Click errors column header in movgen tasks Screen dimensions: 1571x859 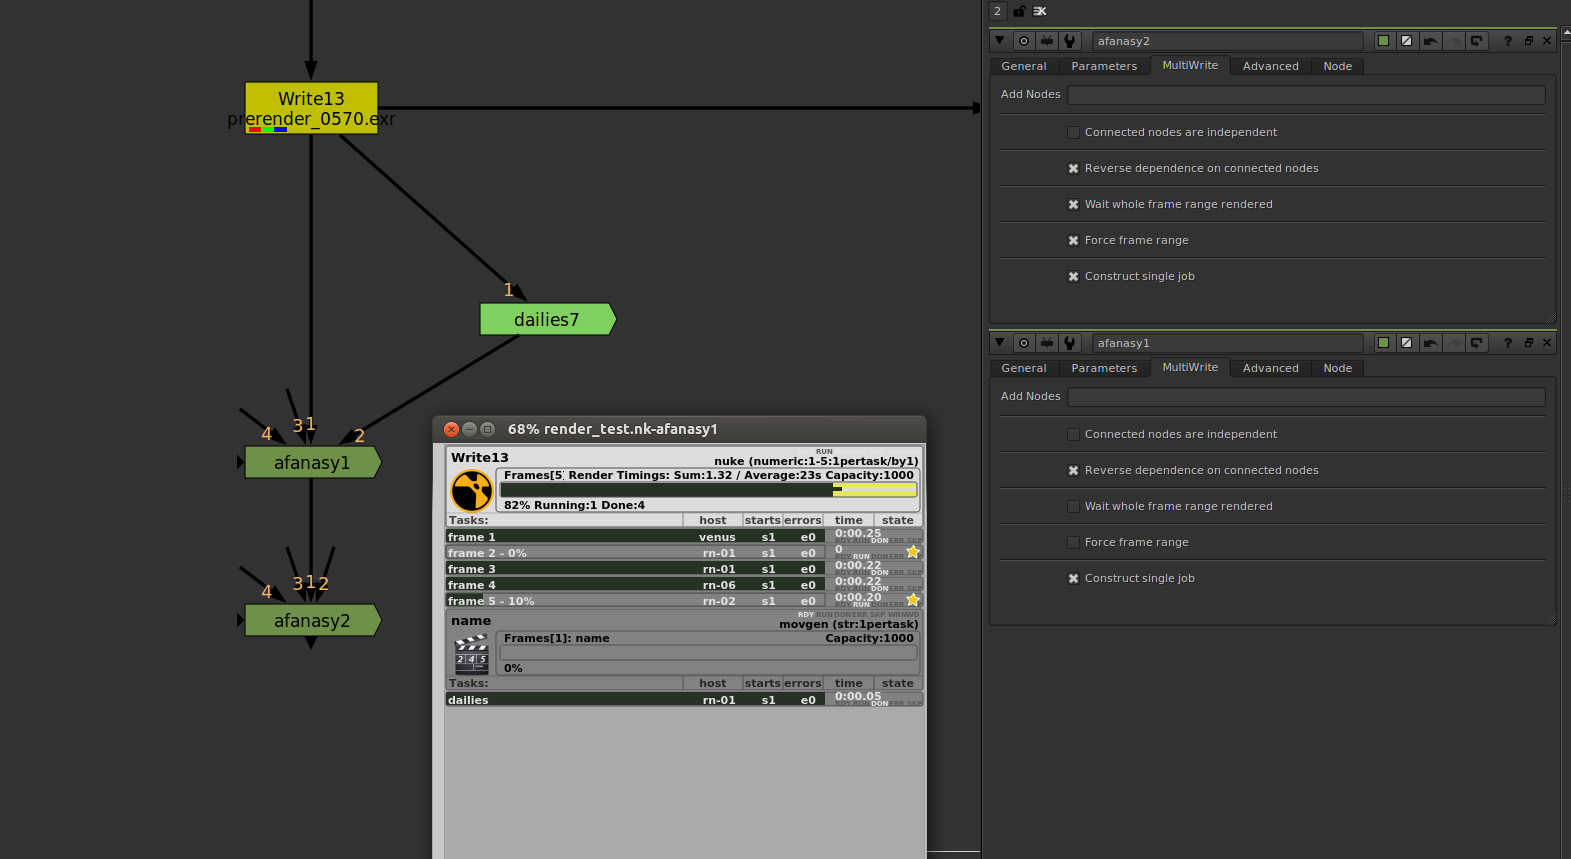coord(803,683)
